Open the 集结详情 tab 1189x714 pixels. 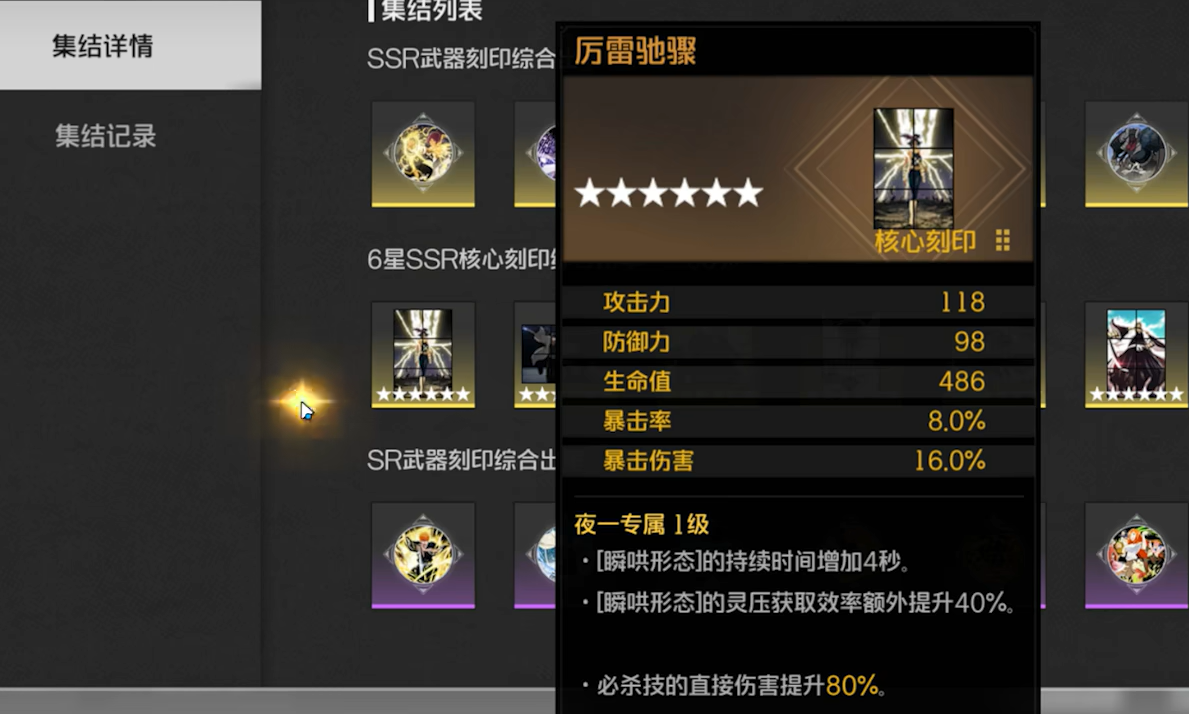click(130, 45)
